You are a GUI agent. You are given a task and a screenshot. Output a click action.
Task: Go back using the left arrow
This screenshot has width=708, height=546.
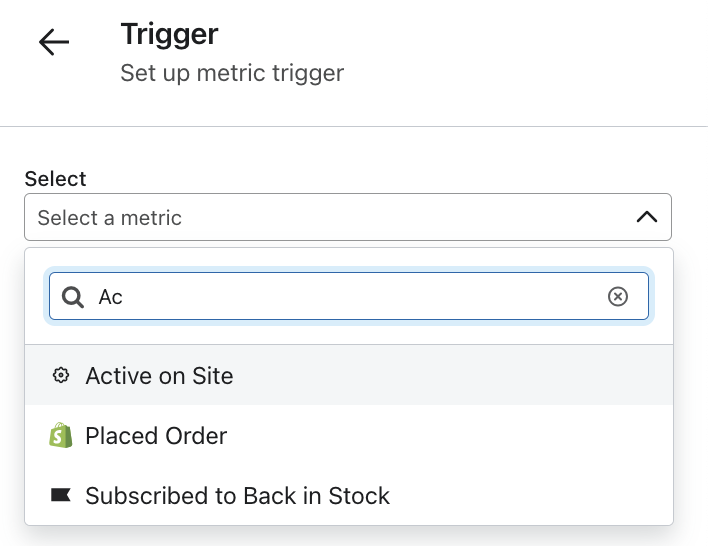tap(54, 42)
